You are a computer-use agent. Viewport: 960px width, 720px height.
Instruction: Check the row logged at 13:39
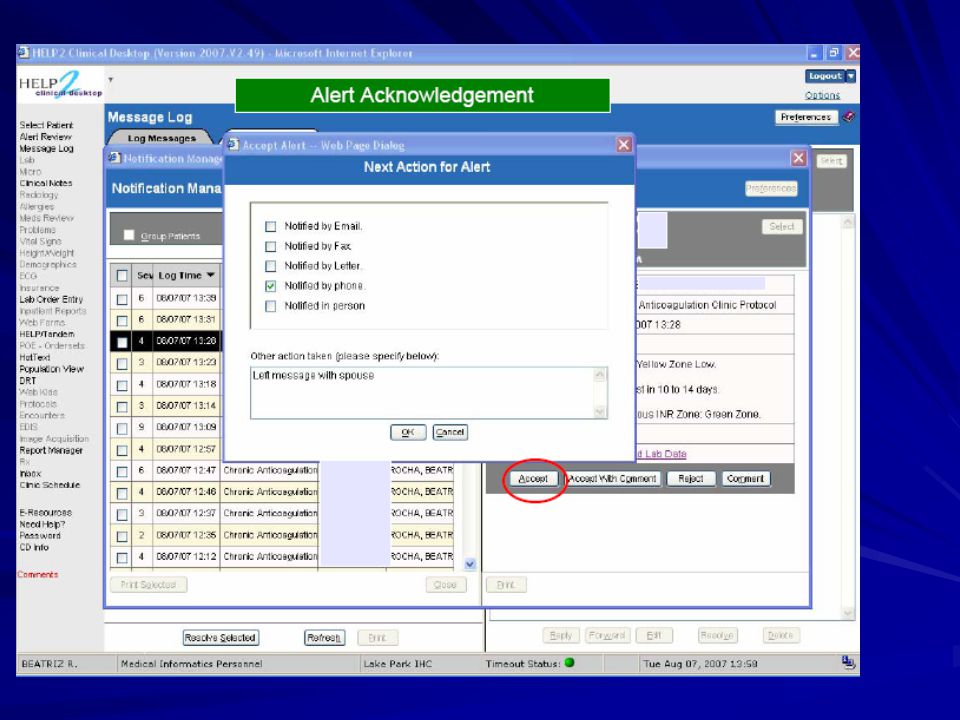pyautogui.click(x=122, y=299)
